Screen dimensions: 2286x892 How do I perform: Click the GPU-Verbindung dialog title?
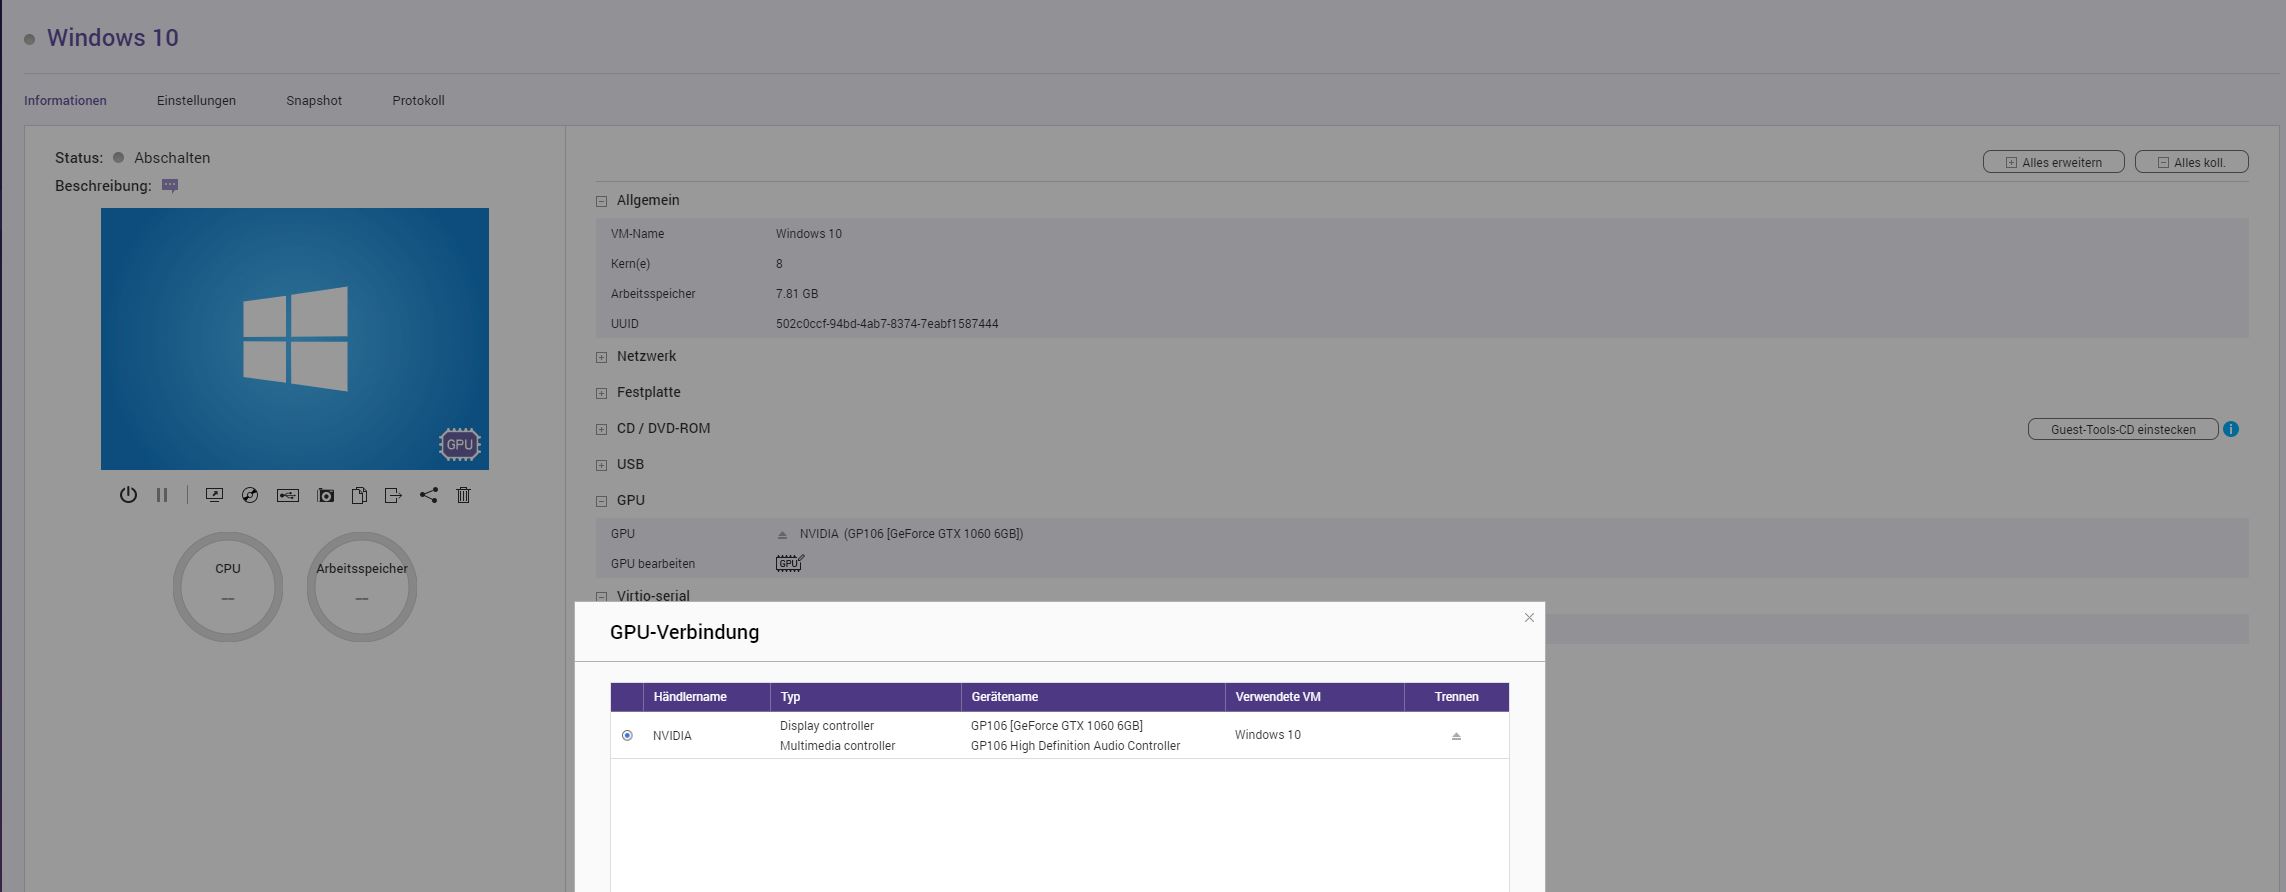pos(684,632)
